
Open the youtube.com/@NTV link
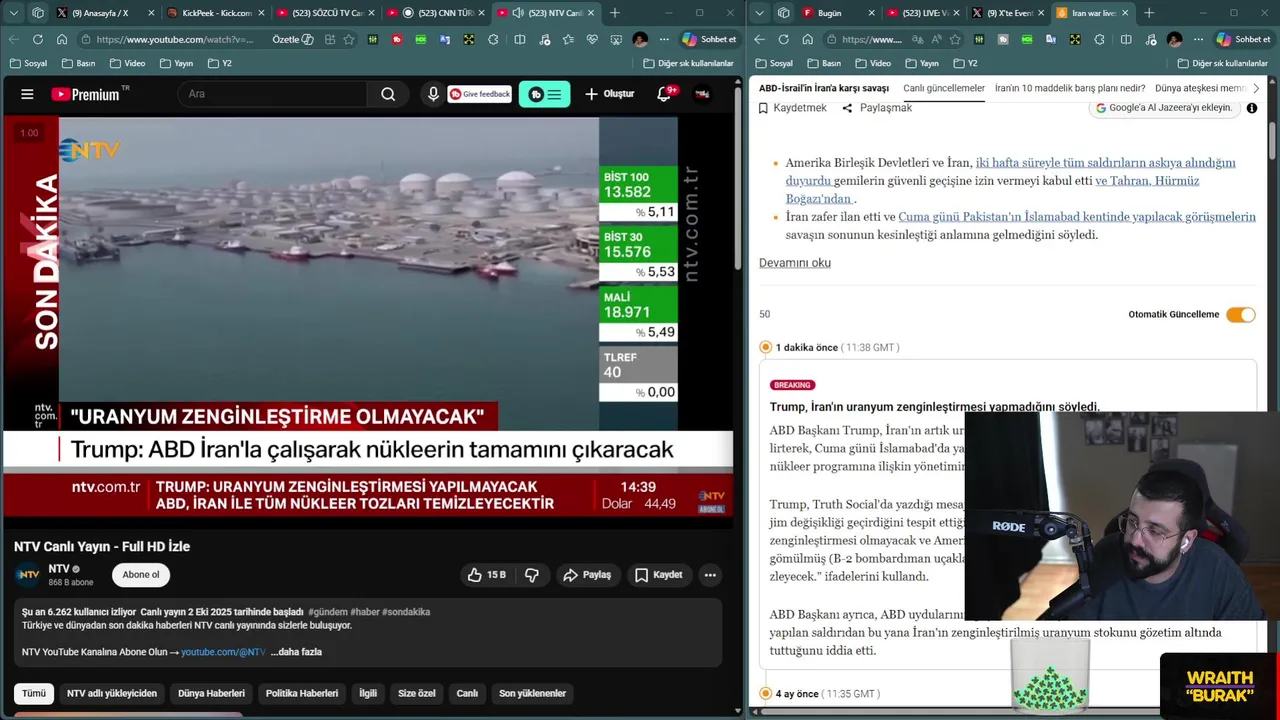223,652
